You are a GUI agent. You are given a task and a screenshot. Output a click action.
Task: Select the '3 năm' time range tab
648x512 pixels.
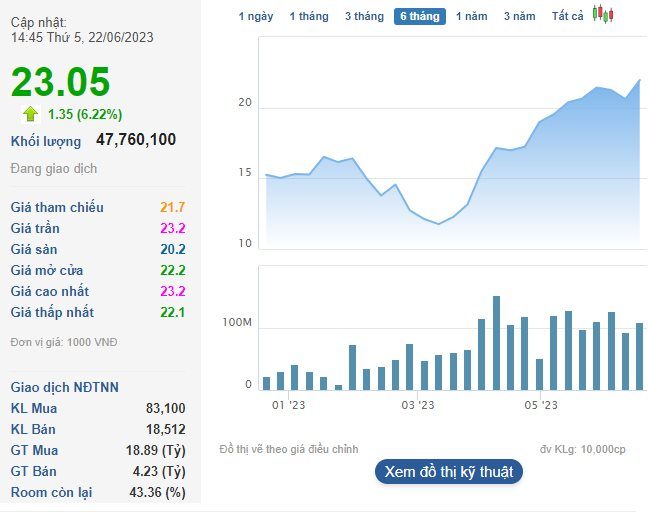[519, 16]
